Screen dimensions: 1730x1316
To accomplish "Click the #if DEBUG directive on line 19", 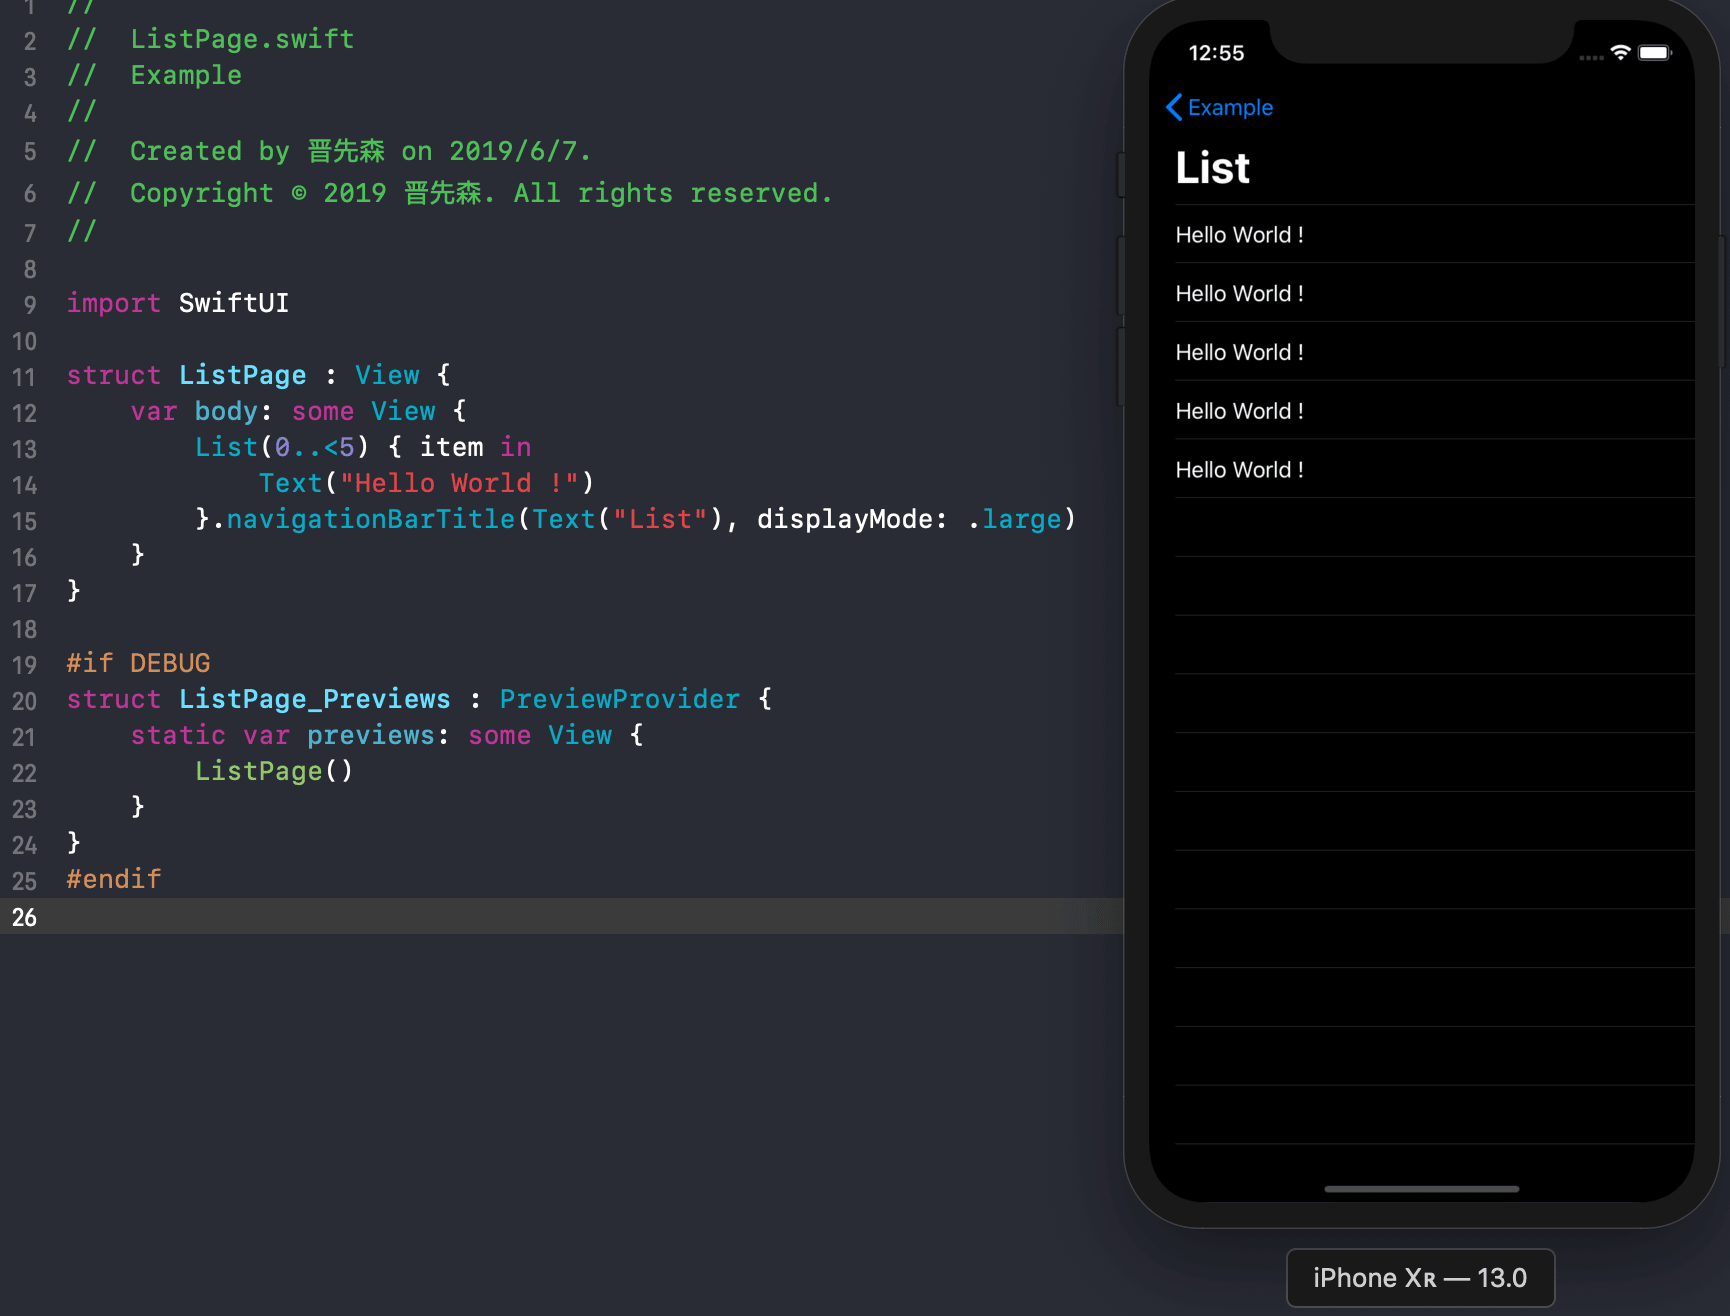I will click(x=138, y=662).
